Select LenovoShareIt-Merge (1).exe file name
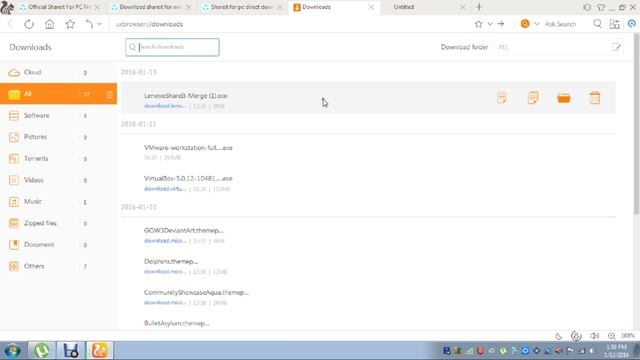 pos(186,96)
